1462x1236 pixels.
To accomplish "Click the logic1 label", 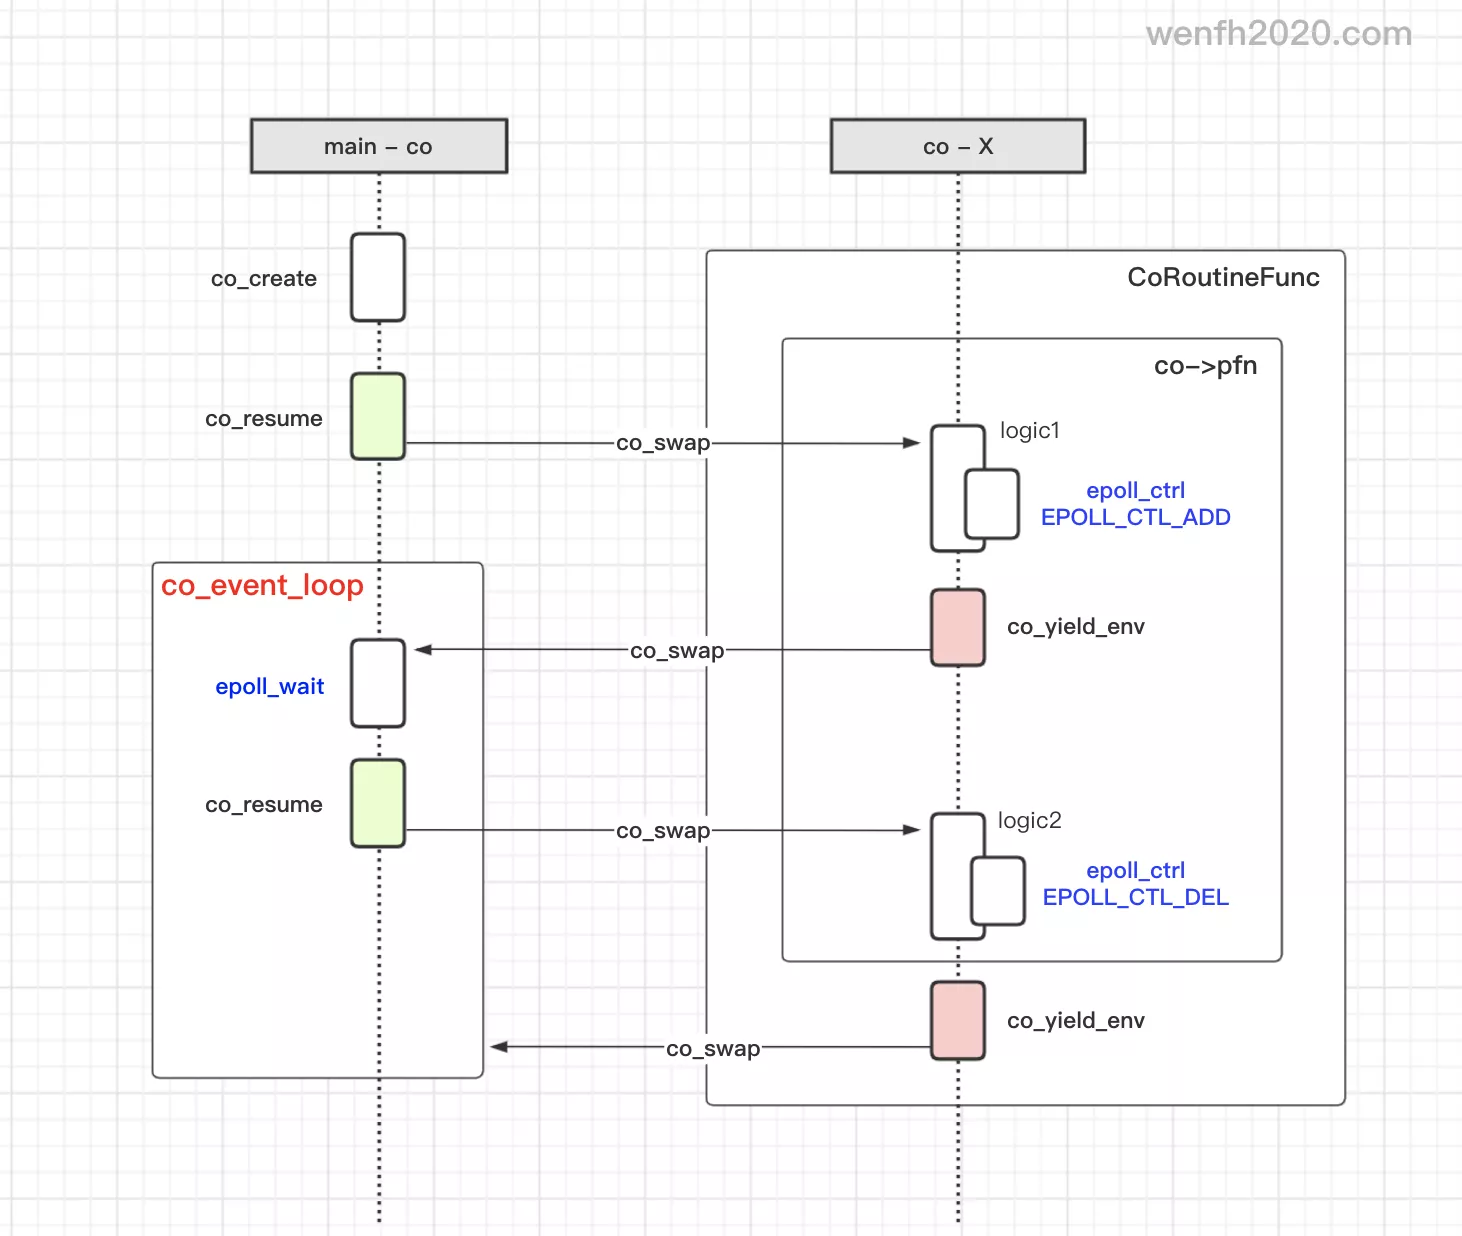I will coord(1029,430).
